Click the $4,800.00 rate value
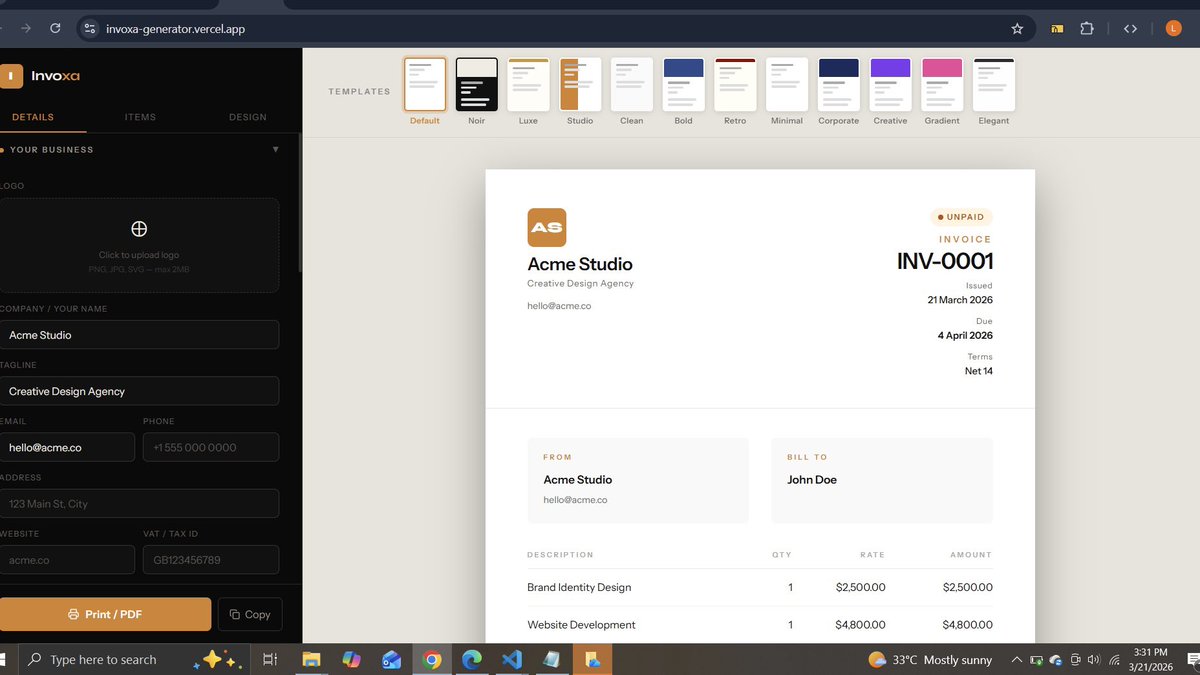Image resolution: width=1200 pixels, height=675 pixels. tap(860, 625)
